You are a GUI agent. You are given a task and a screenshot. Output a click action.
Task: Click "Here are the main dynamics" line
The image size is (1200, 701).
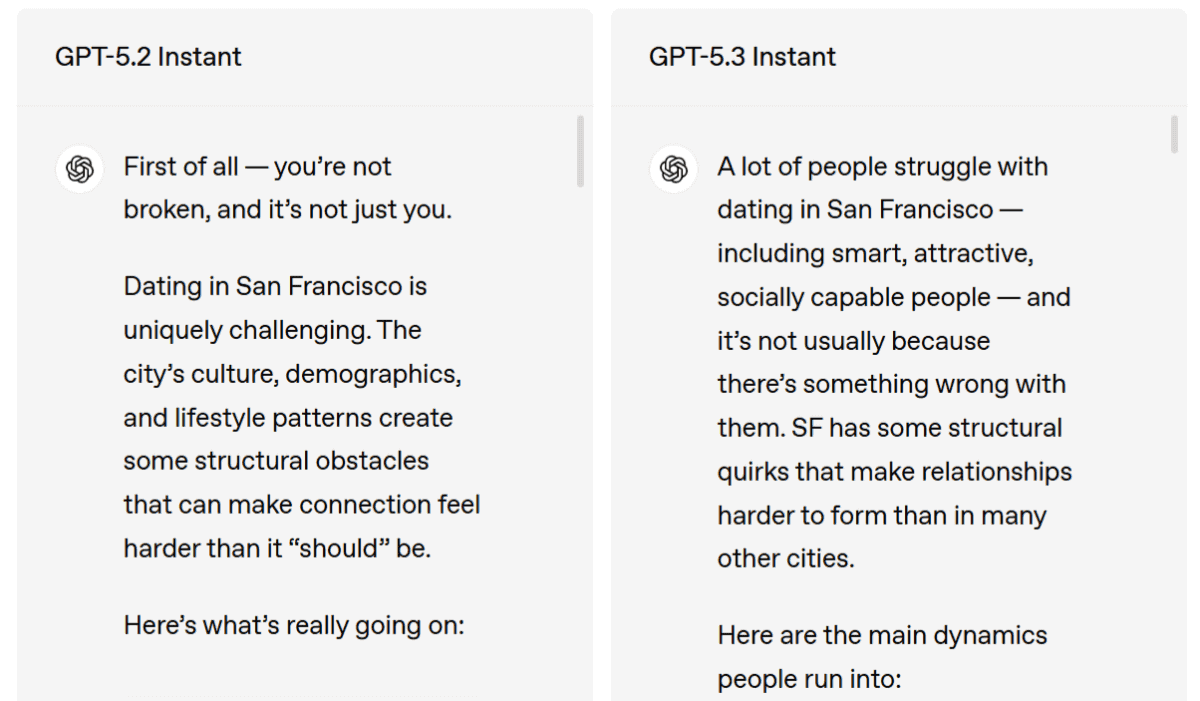(x=882, y=636)
